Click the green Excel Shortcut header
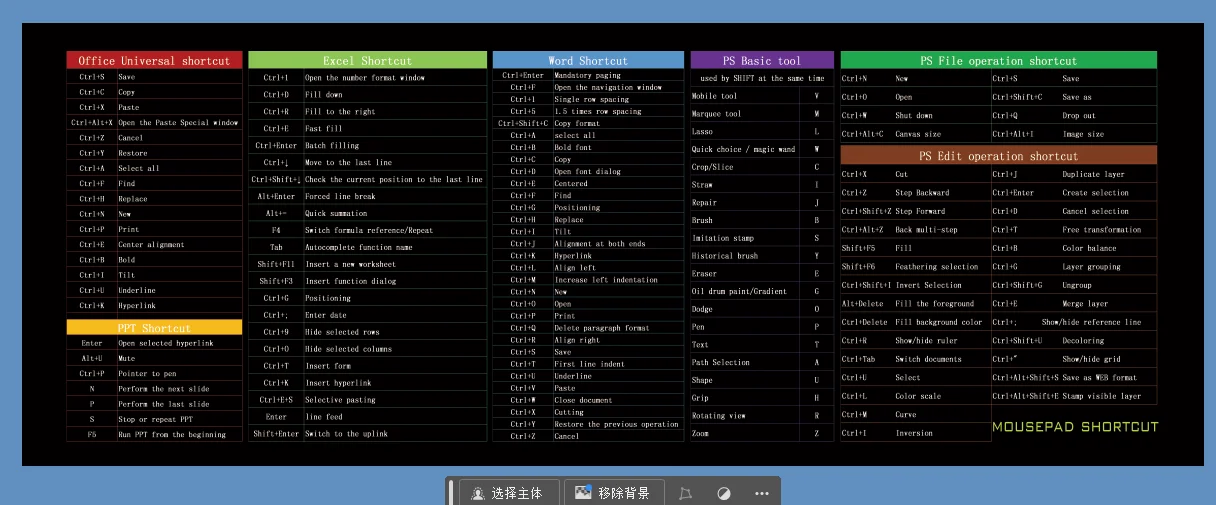This screenshot has width=1216, height=505. point(367,61)
